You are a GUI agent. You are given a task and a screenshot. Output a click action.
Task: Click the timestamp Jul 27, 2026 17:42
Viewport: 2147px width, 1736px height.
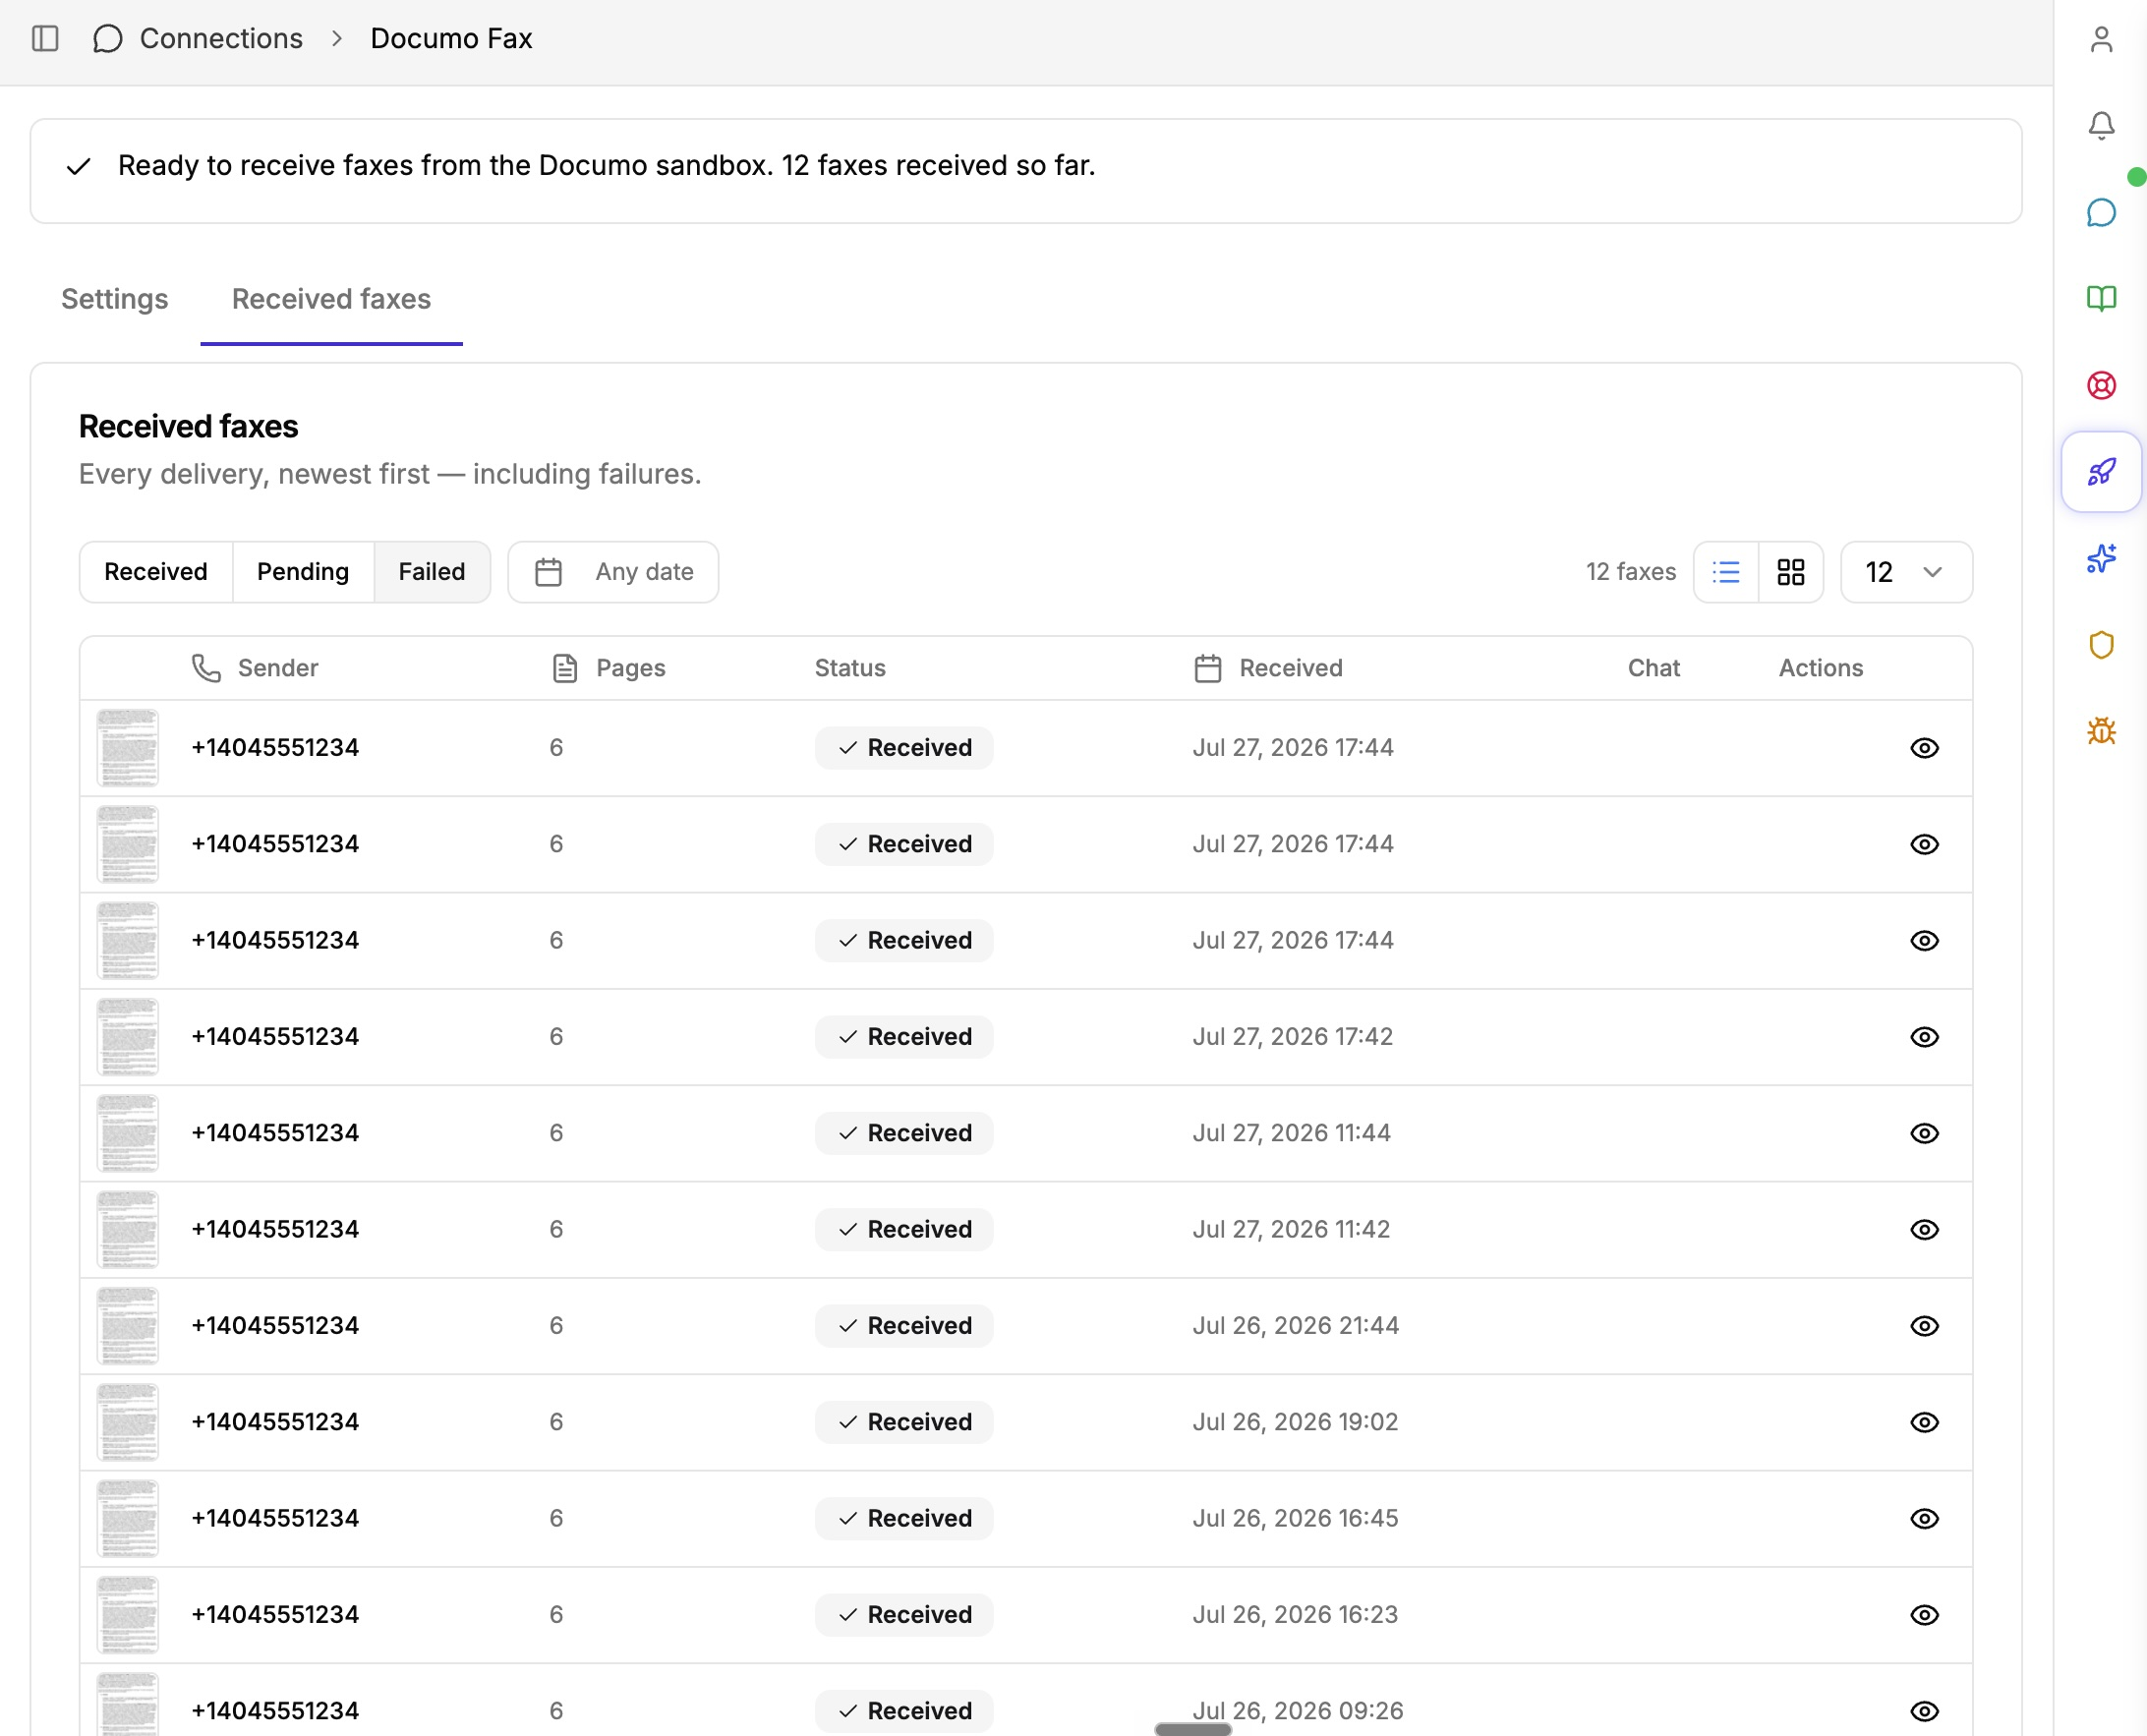[x=1292, y=1037]
